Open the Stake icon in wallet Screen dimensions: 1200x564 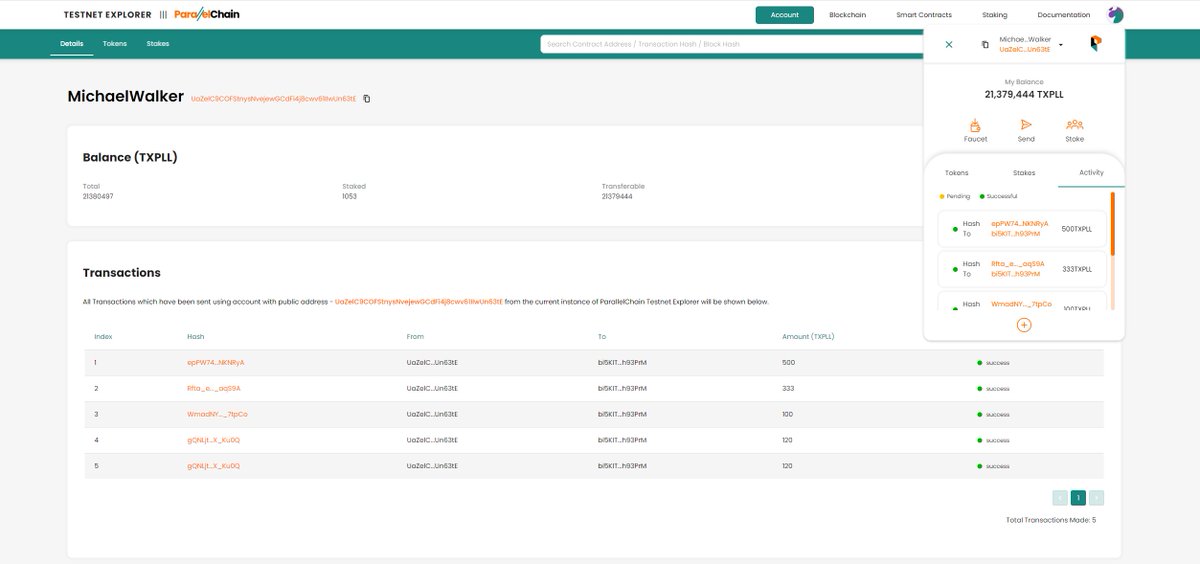coord(1074,125)
